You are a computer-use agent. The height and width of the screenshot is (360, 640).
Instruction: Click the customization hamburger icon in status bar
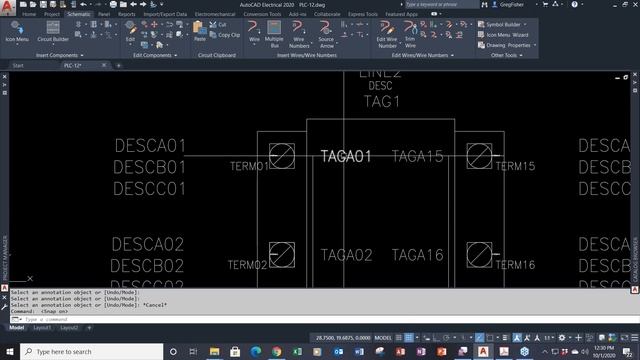tap(635, 338)
